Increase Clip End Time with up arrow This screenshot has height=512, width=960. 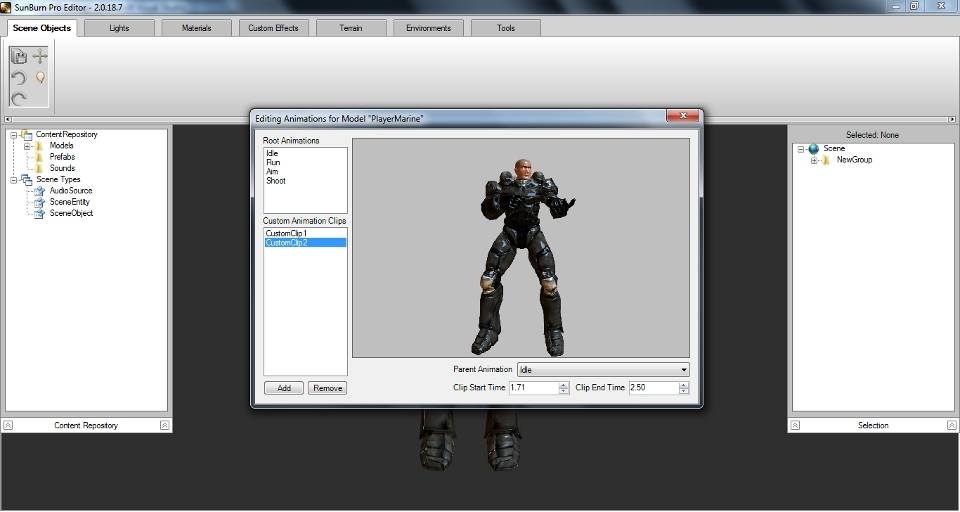point(684,385)
